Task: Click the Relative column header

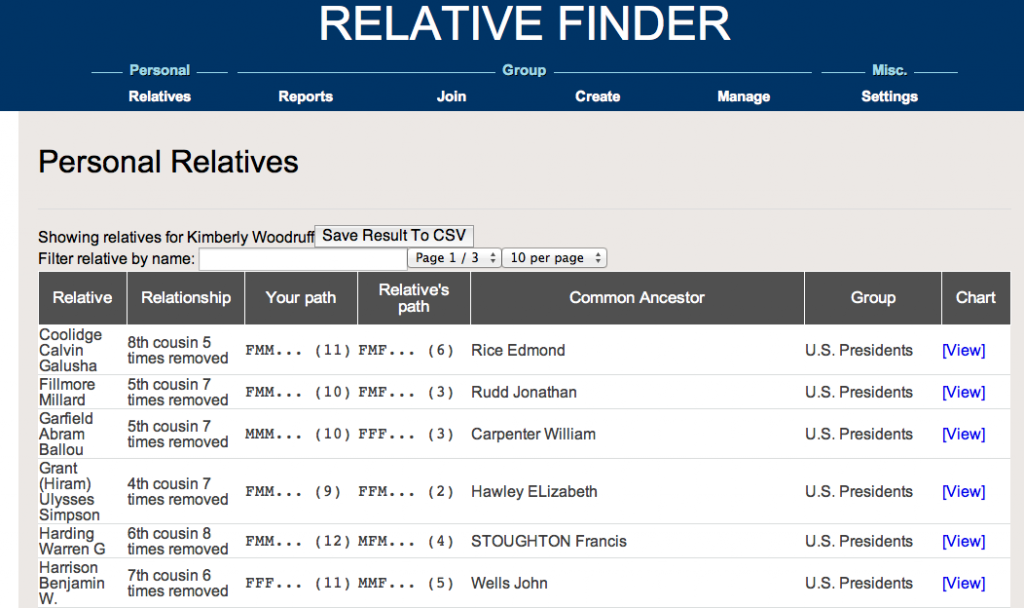Action: click(82, 298)
